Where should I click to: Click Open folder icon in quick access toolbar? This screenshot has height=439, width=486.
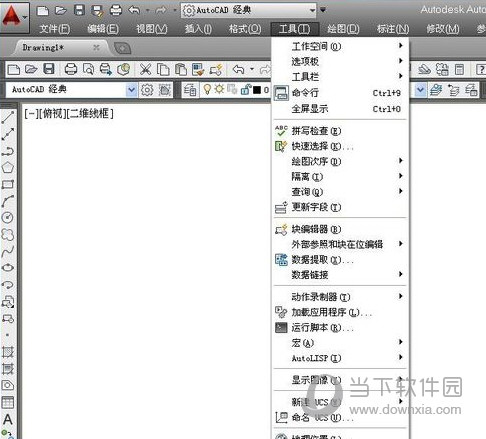pos(61,10)
